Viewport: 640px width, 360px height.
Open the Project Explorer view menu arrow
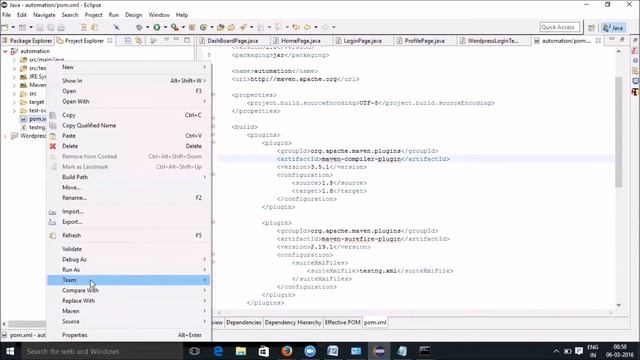coord(167,40)
